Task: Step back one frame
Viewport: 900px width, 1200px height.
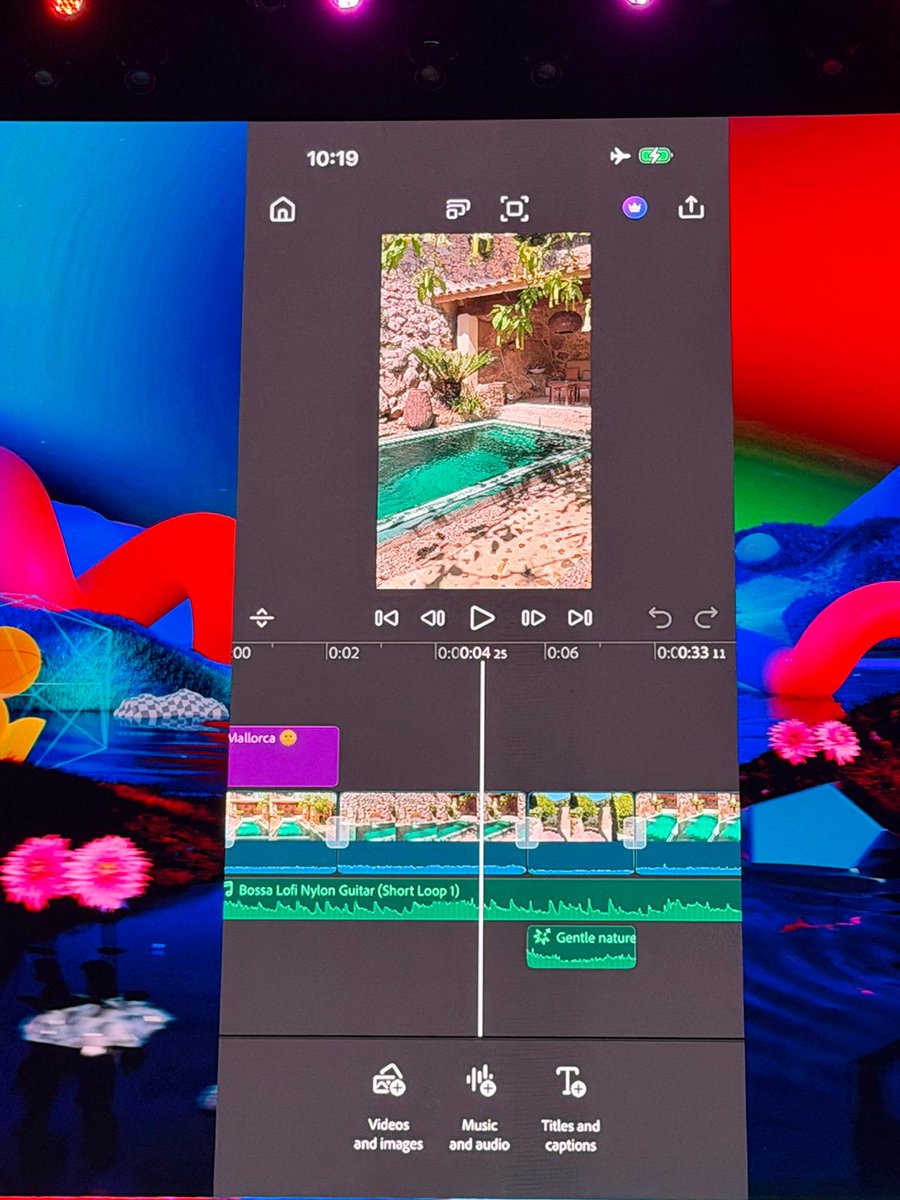Action: pyautogui.click(x=433, y=618)
